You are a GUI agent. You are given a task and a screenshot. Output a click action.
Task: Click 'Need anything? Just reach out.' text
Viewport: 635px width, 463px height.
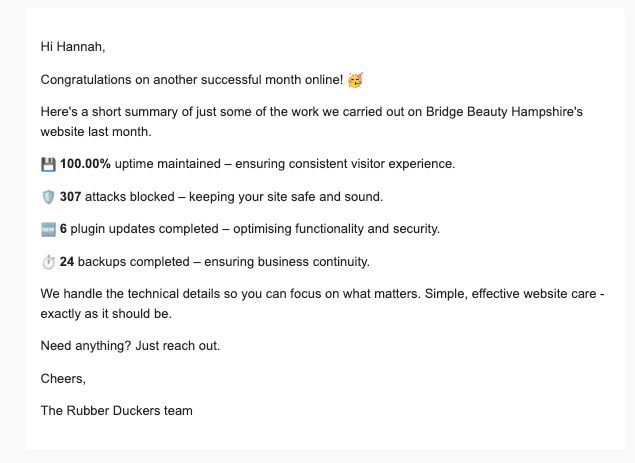[129, 345]
